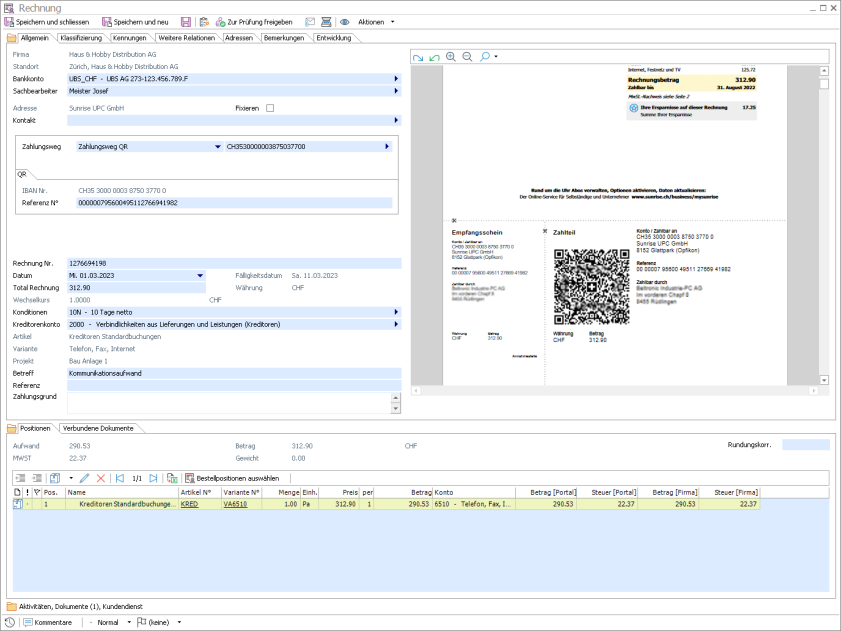Click the eye visibility icon in toolbar
Image resolution: width=841 pixels, height=631 pixels.
pos(344,21)
